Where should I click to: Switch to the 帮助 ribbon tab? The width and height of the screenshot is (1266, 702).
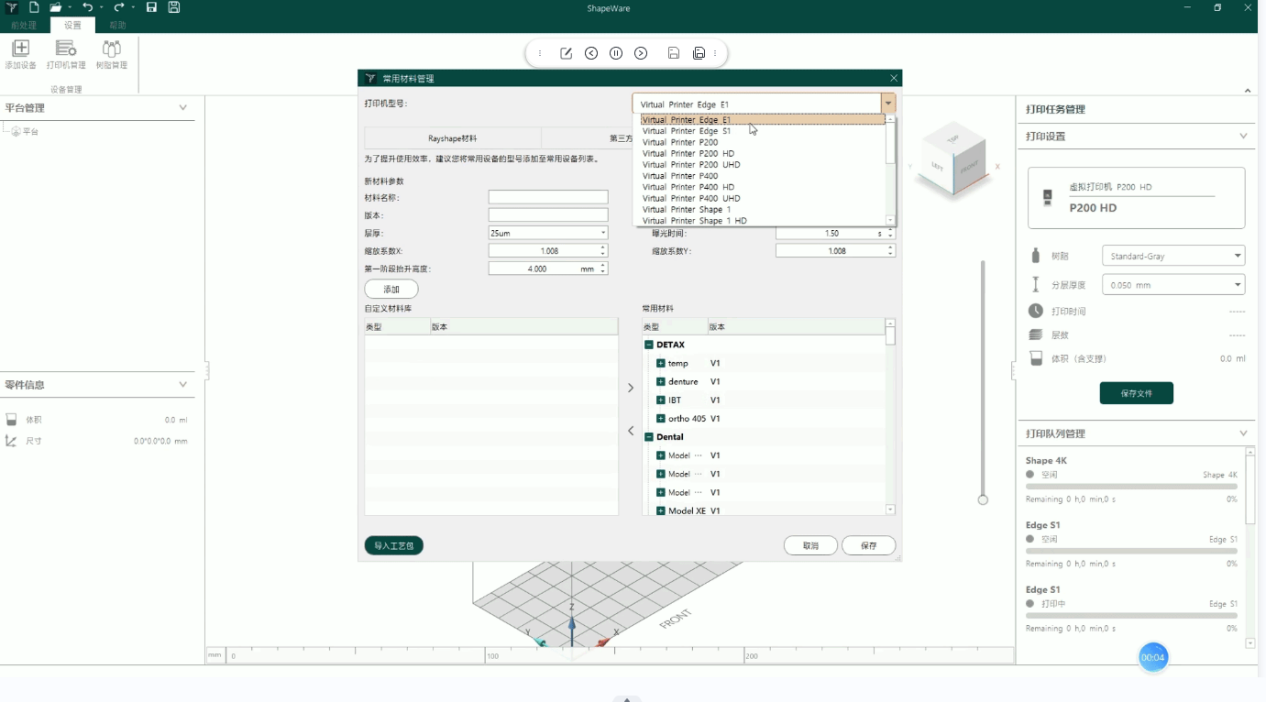click(x=118, y=25)
